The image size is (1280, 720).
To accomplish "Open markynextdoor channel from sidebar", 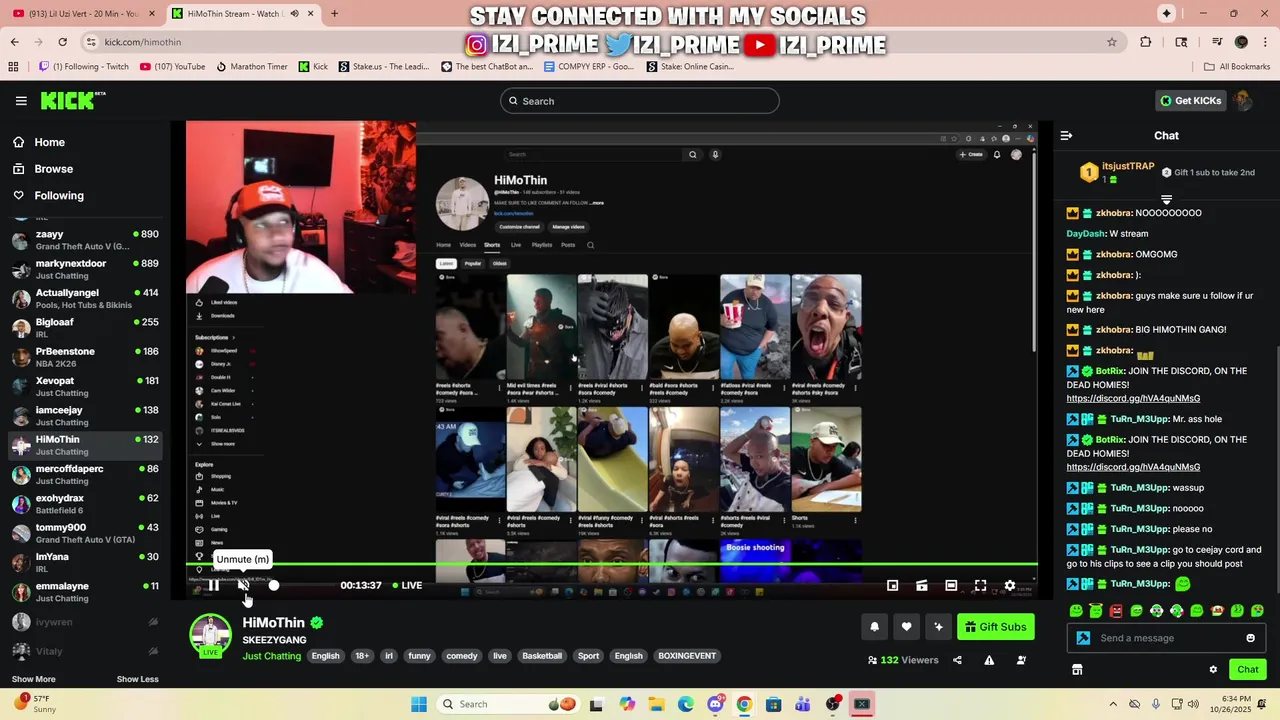I will [85, 269].
